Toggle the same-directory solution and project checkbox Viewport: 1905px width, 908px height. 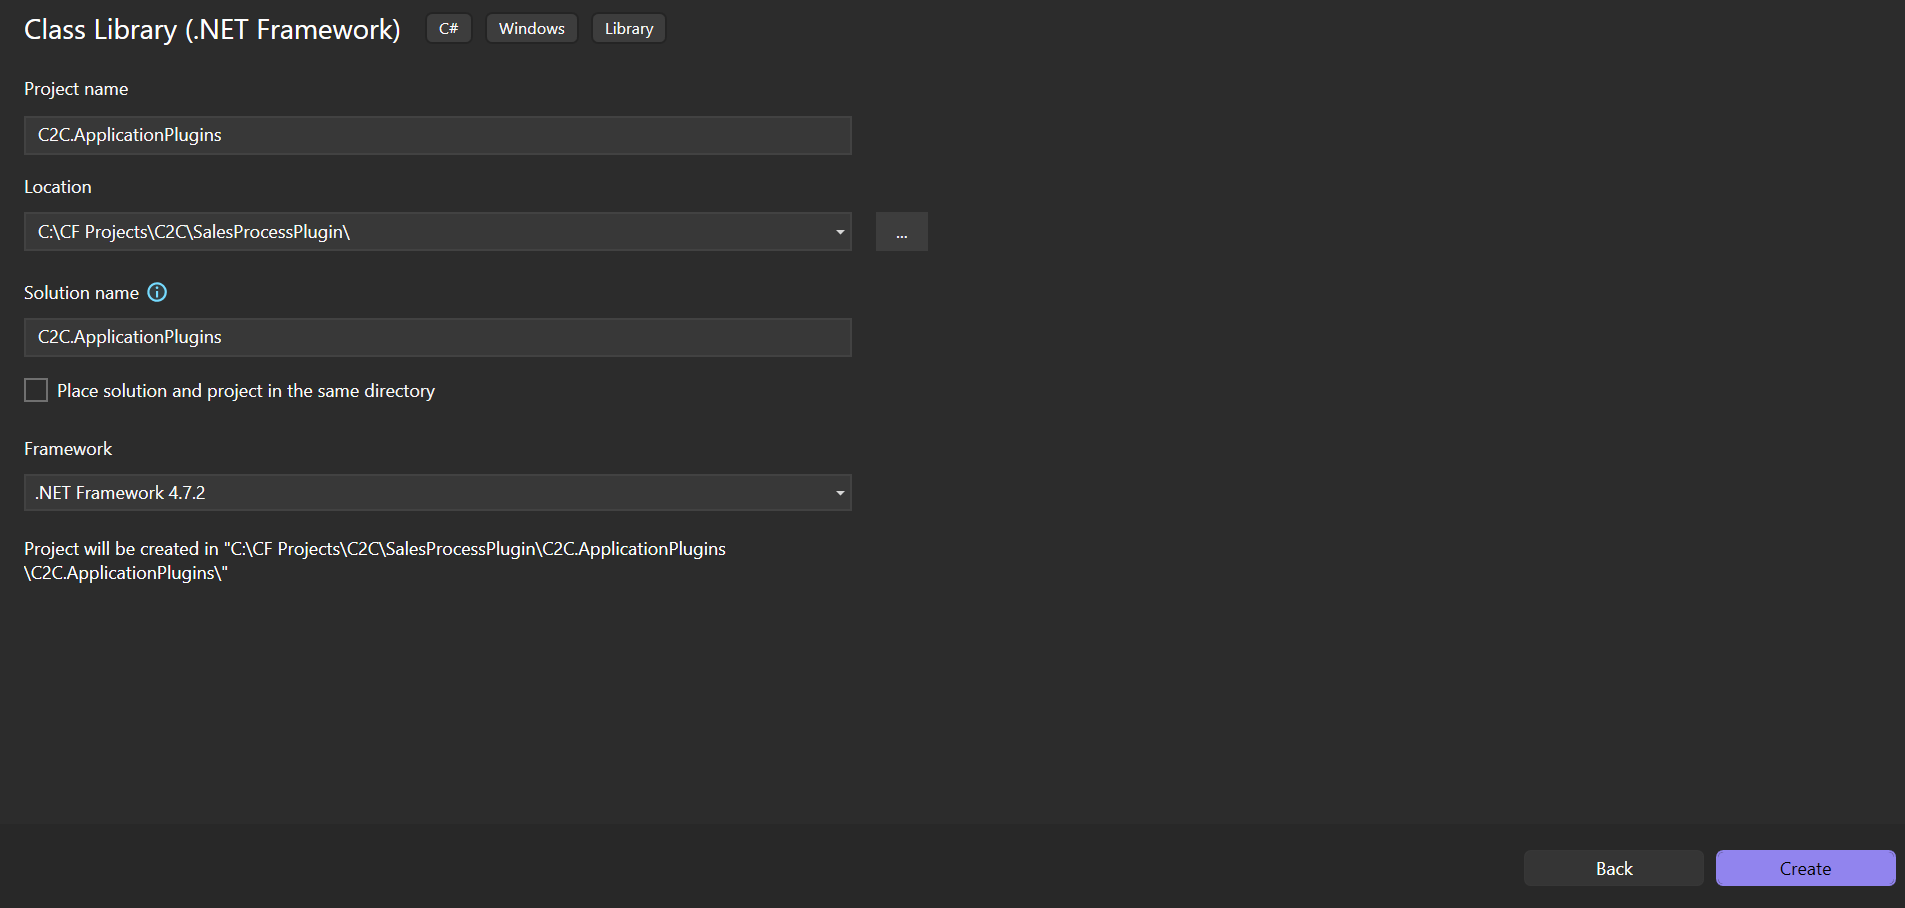36,390
